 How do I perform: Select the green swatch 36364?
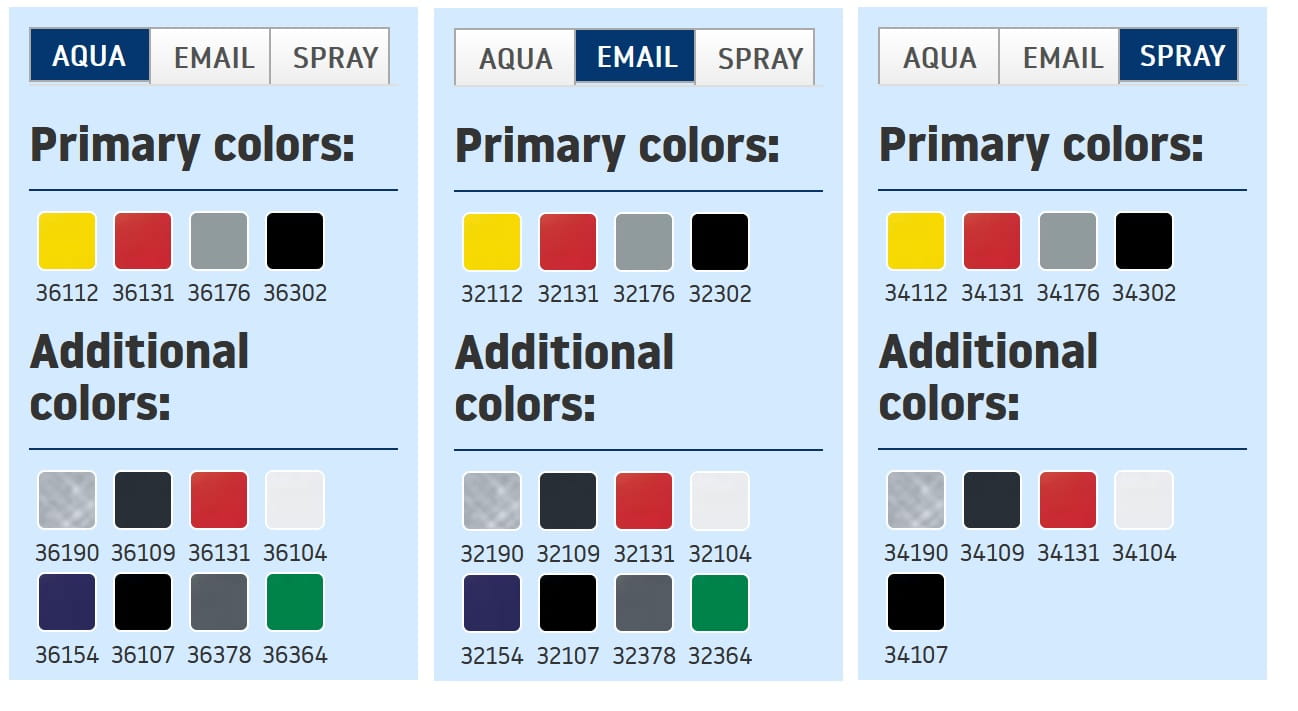295,602
